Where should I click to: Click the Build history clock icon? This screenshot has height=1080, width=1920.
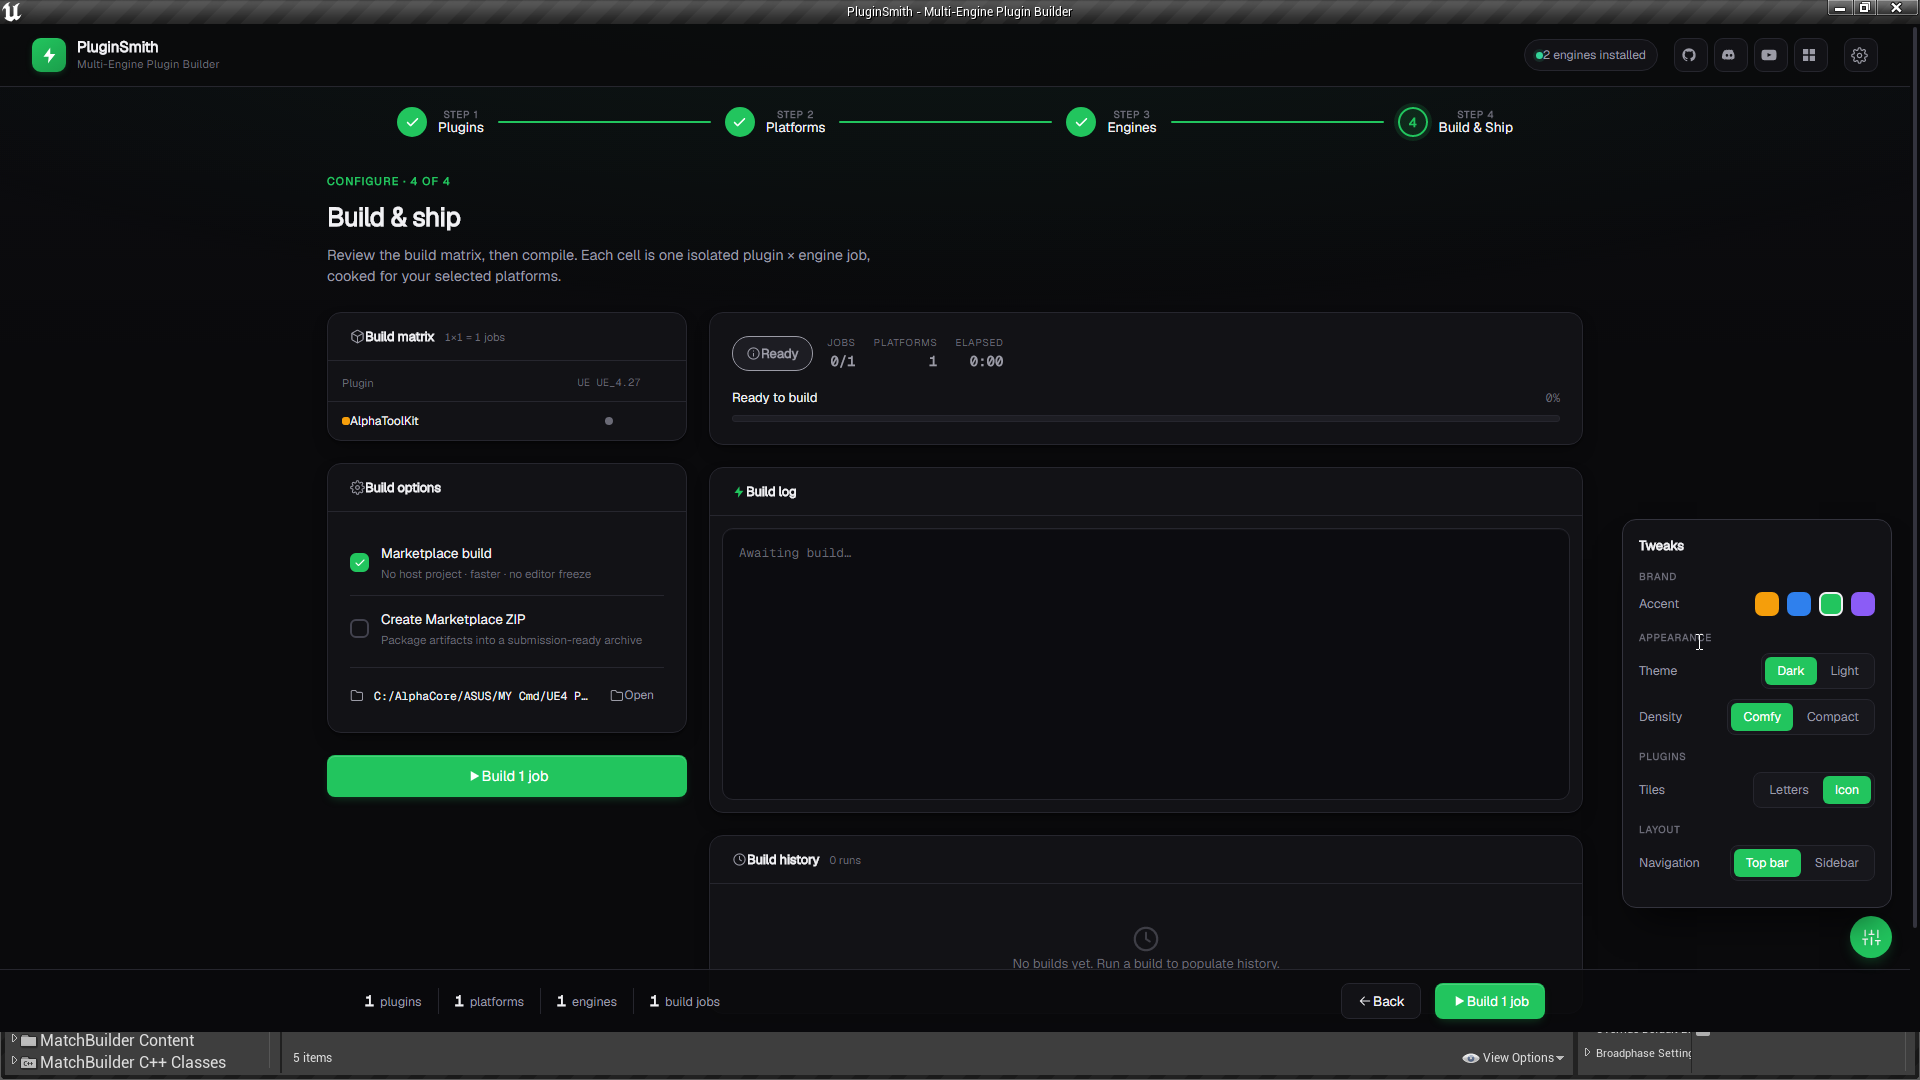(x=740, y=860)
